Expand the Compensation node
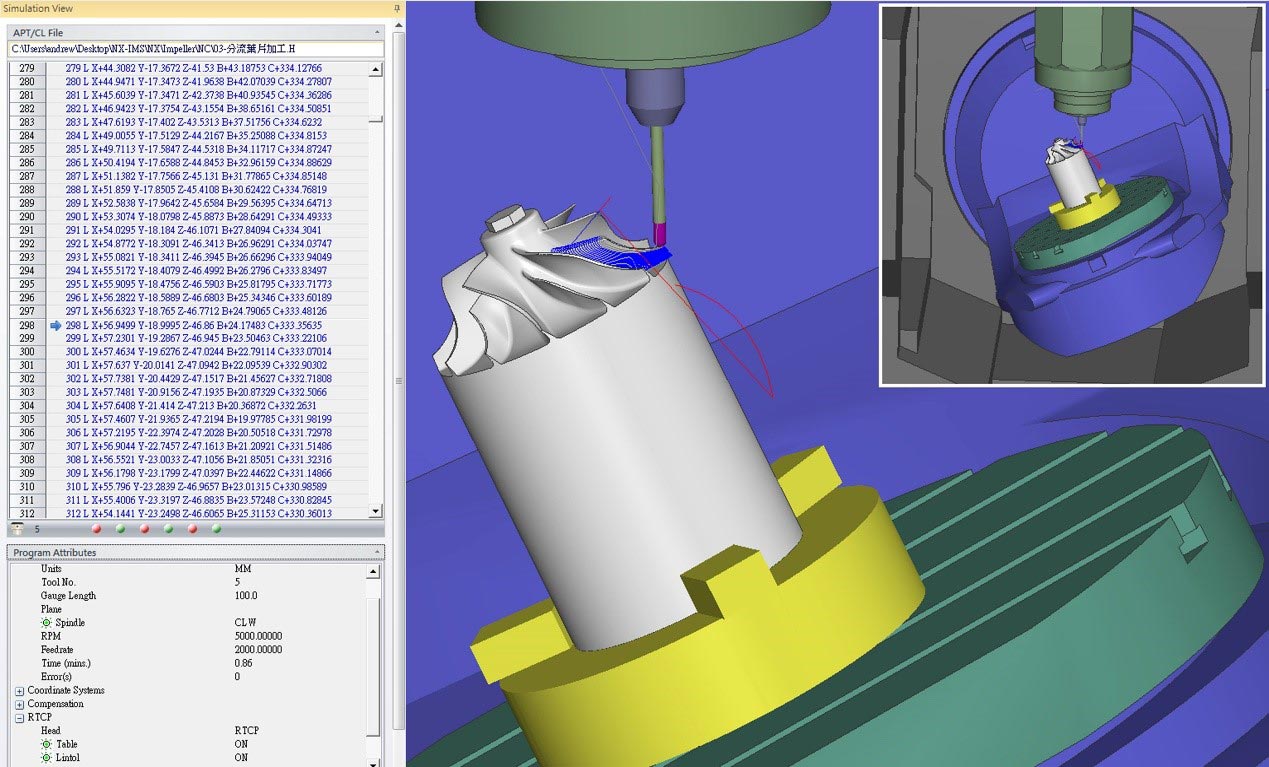The width and height of the screenshot is (1269, 767). (x=20, y=704)
